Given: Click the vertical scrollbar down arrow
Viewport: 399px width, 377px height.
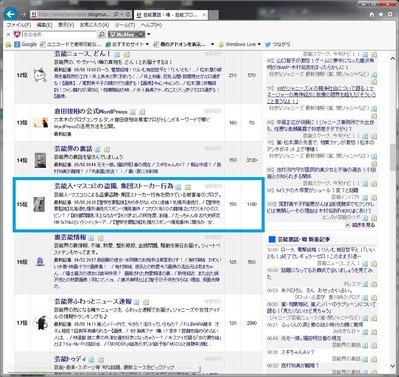Looking at the screenshot, I should click(392, 366).
